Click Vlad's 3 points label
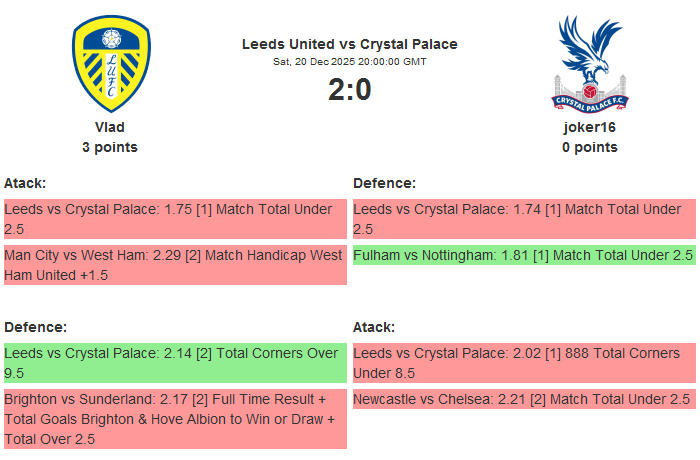The width and height of the screenshot is (700, 460). click(x=110, y=147)
